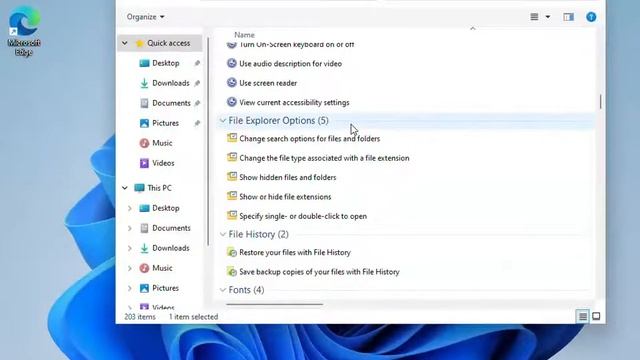Open Specify single- or double-click to open
The height and width of the screenshot is (360, 640).
pyautogui.click(x=303, y=216)
